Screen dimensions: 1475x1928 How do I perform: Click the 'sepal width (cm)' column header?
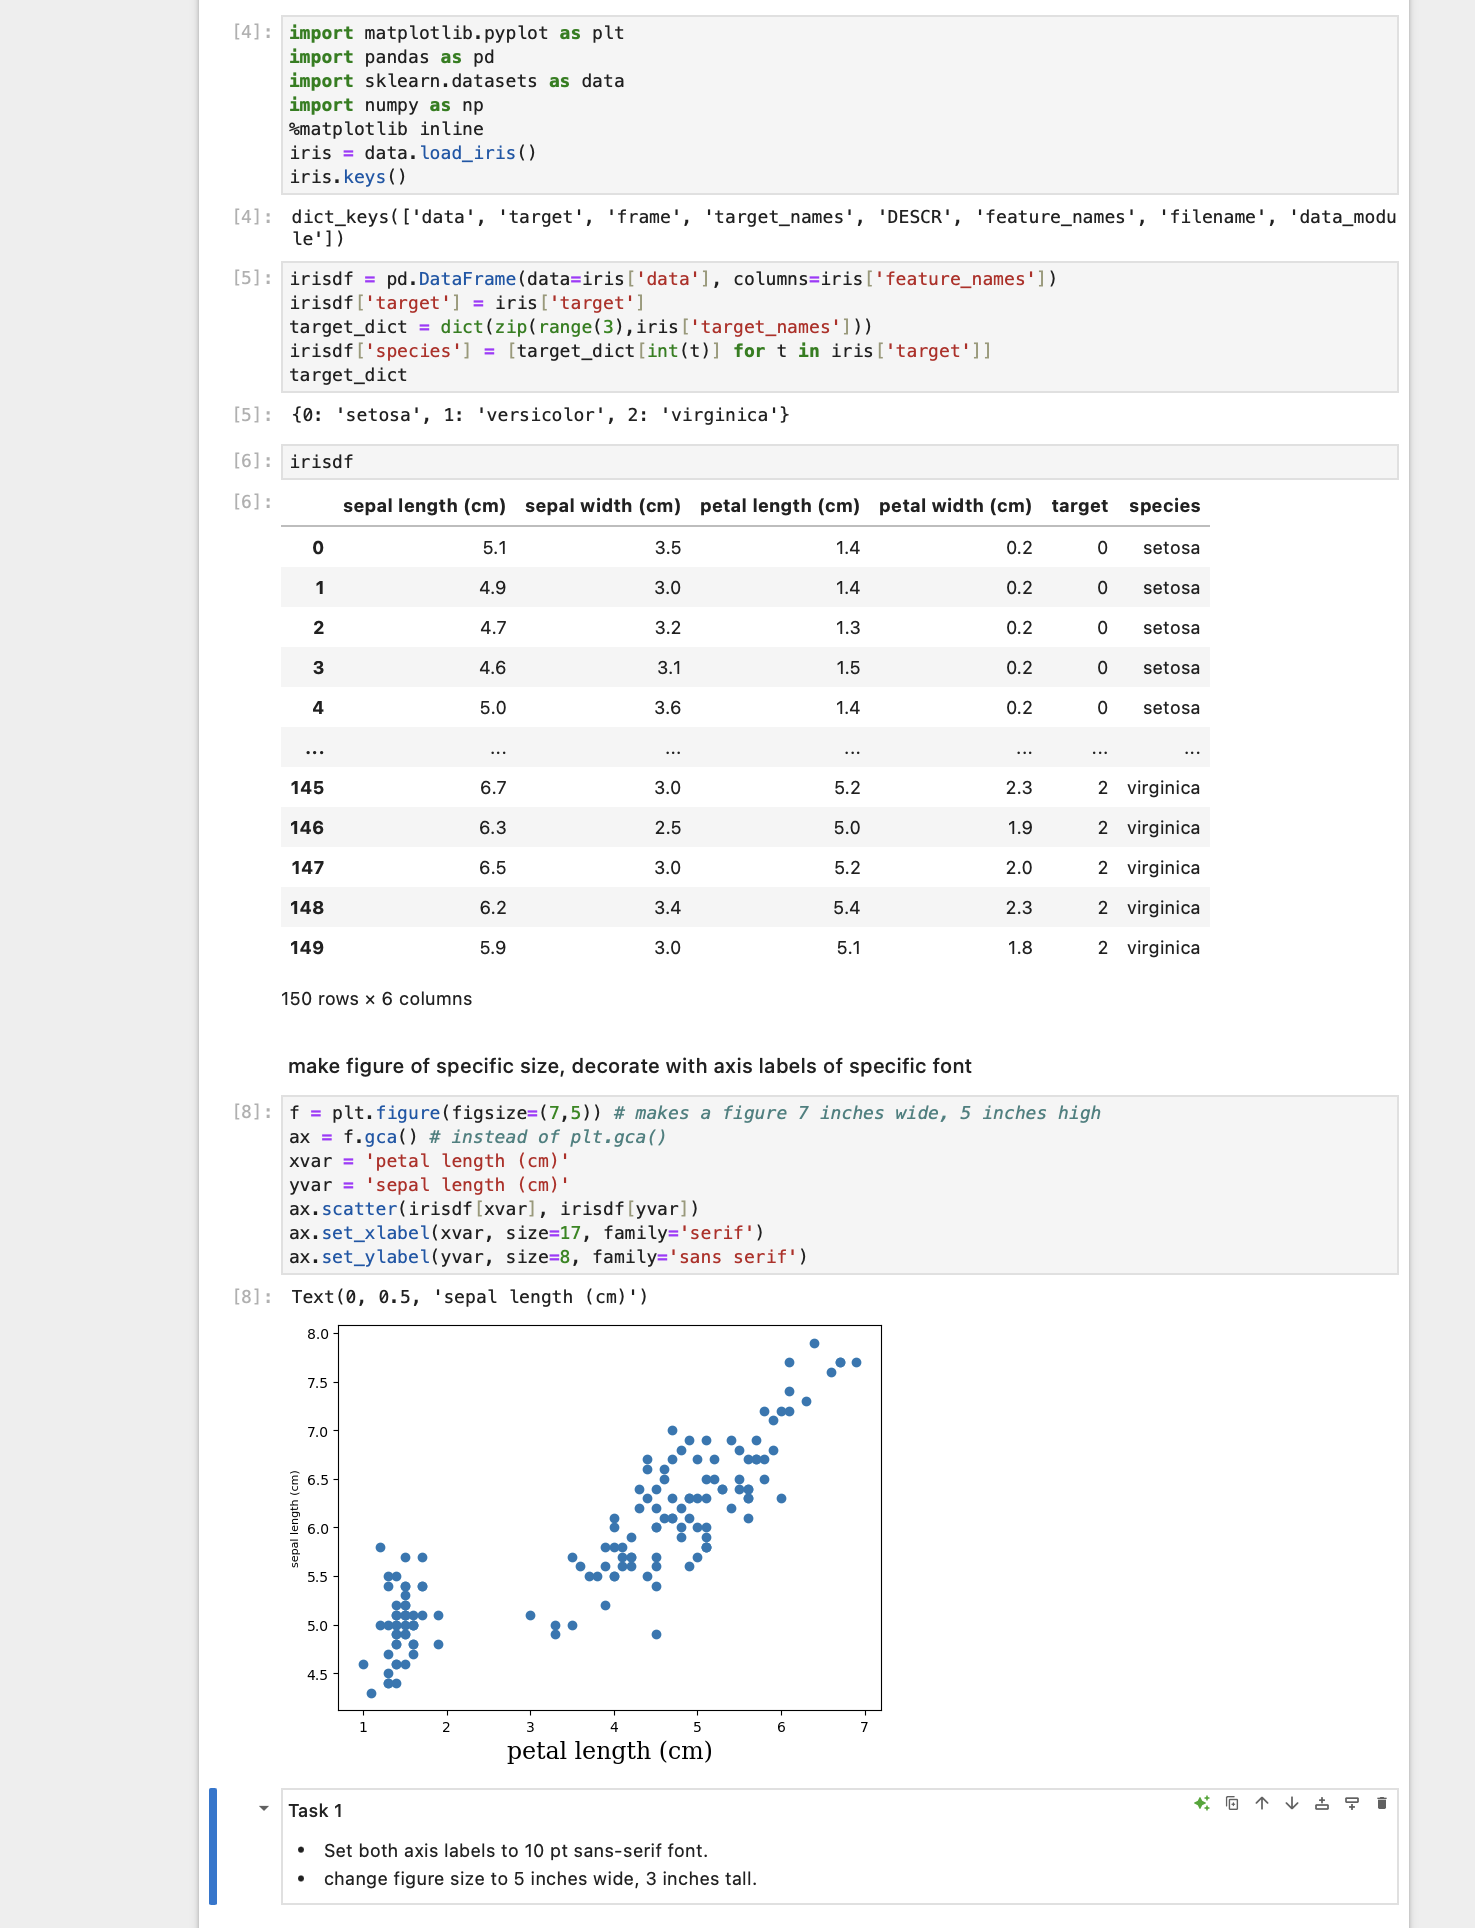click(603, 506)
